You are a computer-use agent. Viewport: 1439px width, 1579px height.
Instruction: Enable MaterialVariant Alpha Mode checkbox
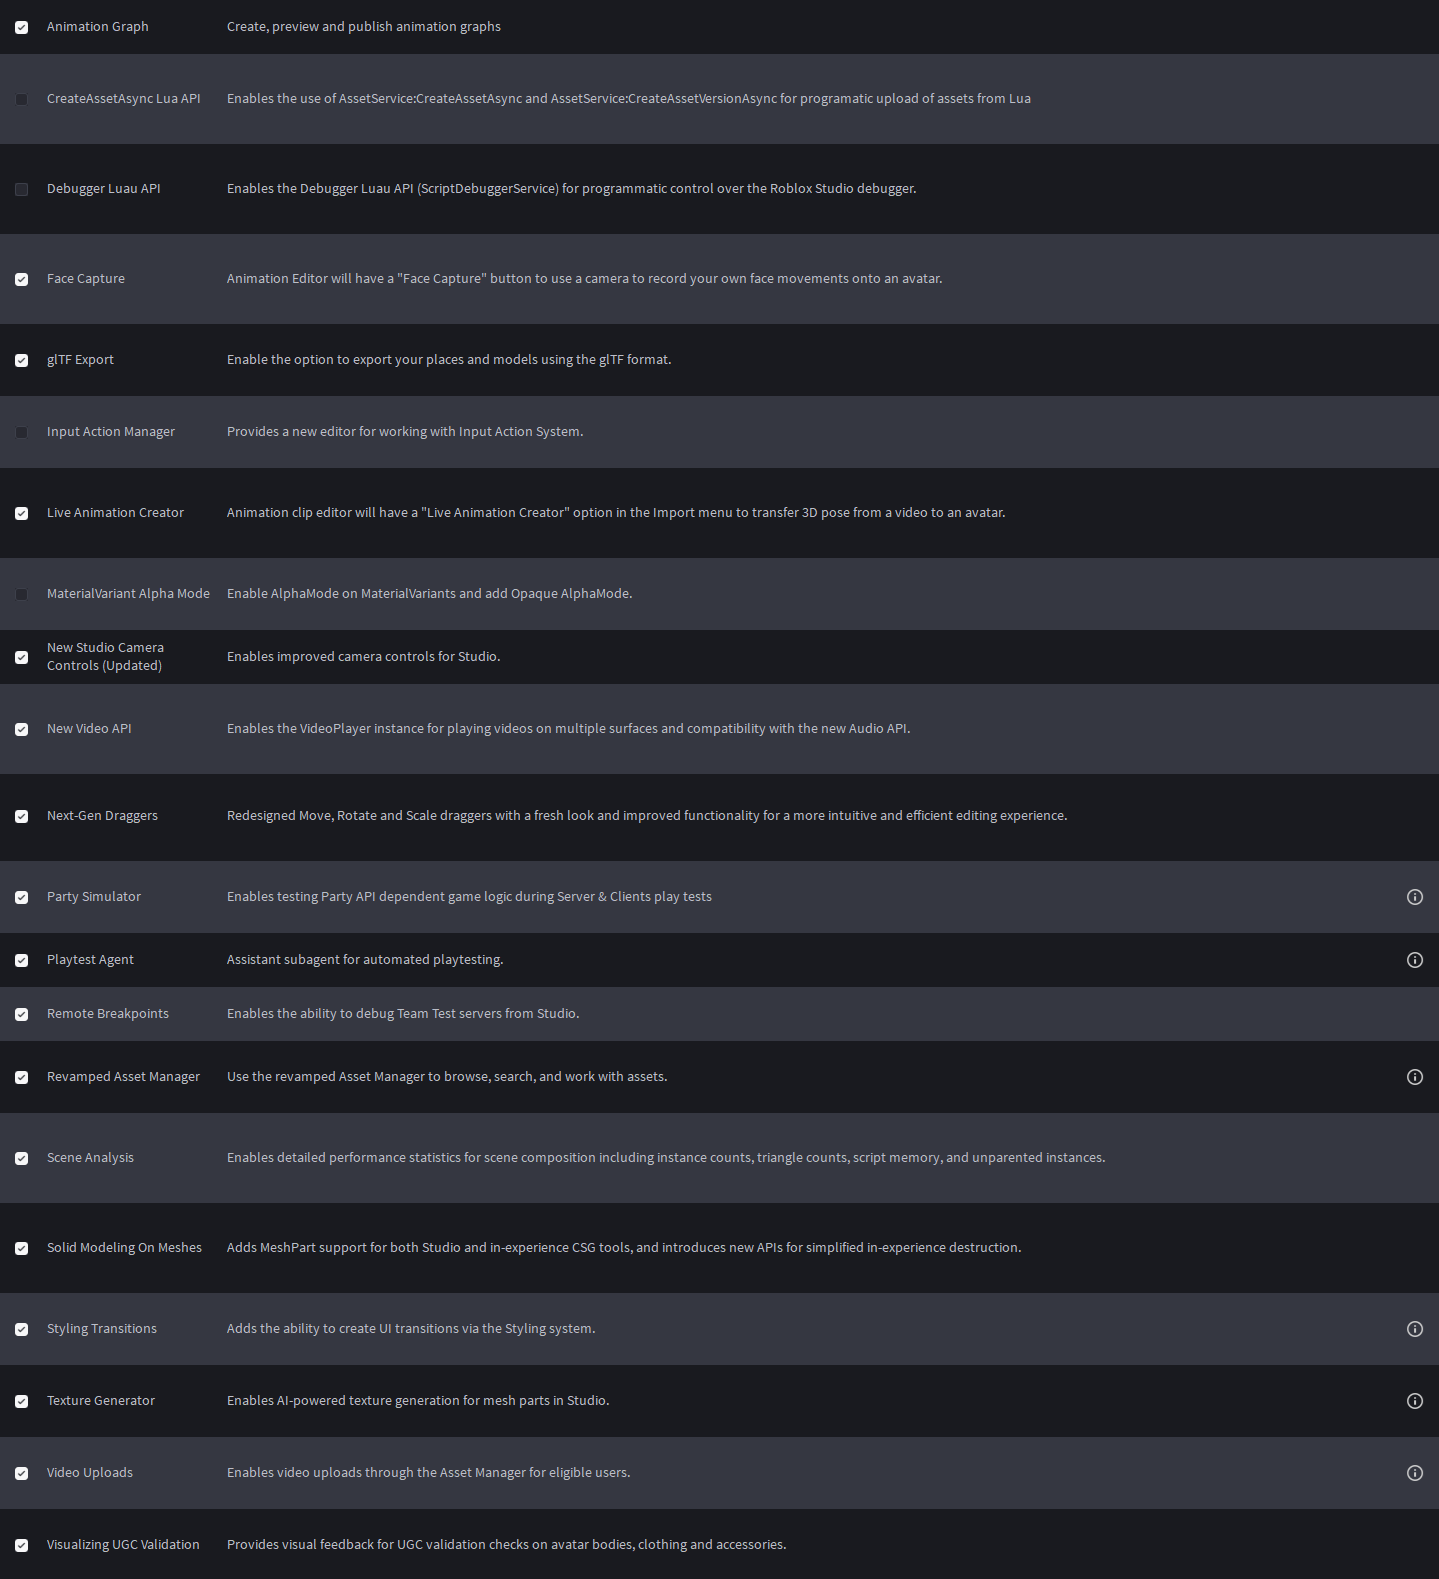[x=21, y=594]
